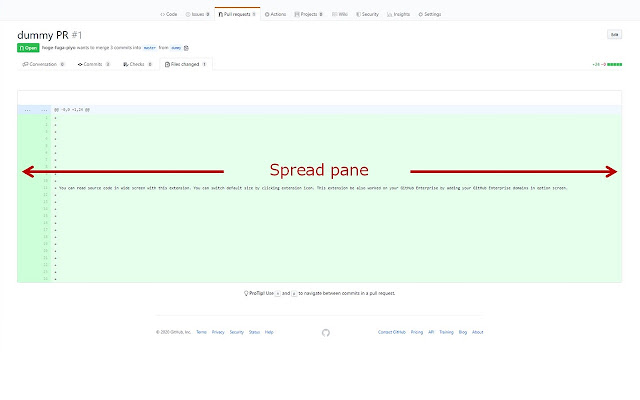Open the Blog footer link
This screenshot has width=640, height=400.
[x=462, y=332]
